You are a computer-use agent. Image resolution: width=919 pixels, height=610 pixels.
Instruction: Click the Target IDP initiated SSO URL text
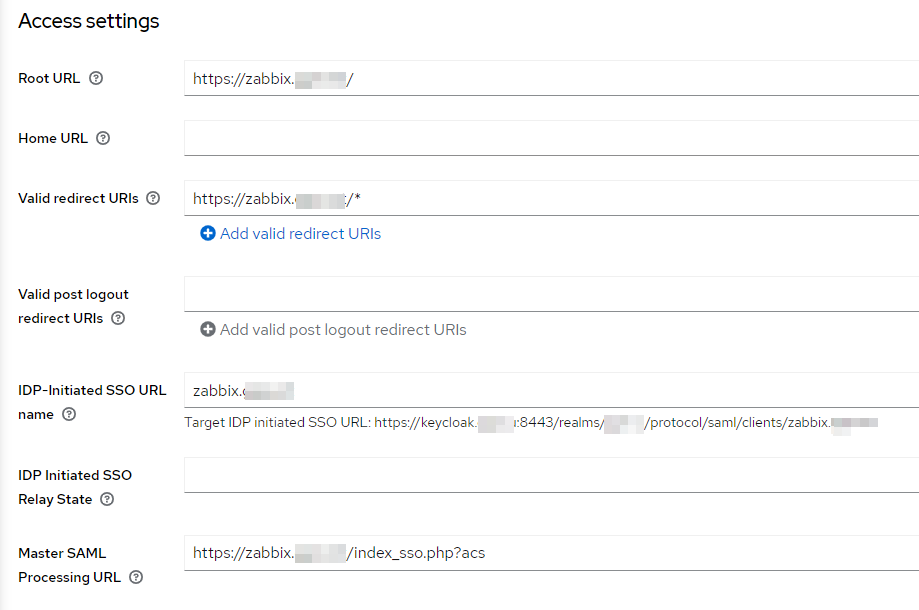(530, 423)
